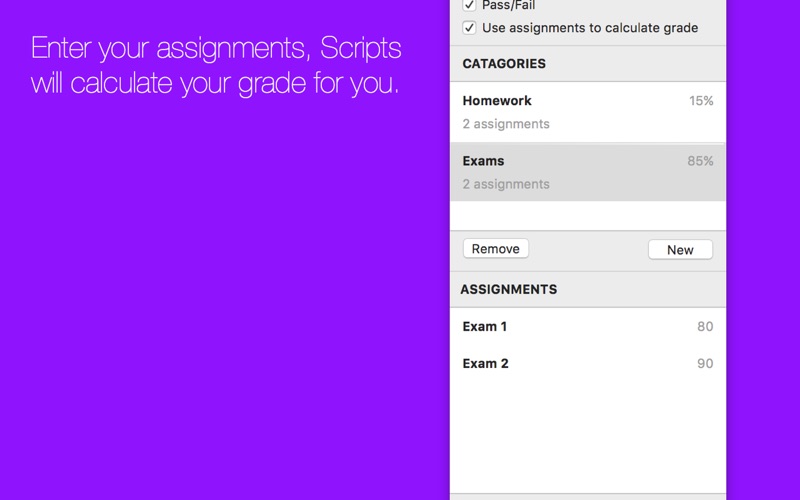This screenshot has width=800, height=500.
Task: Uncheck Use assignments to calculate grade
Action: [469, 28]
